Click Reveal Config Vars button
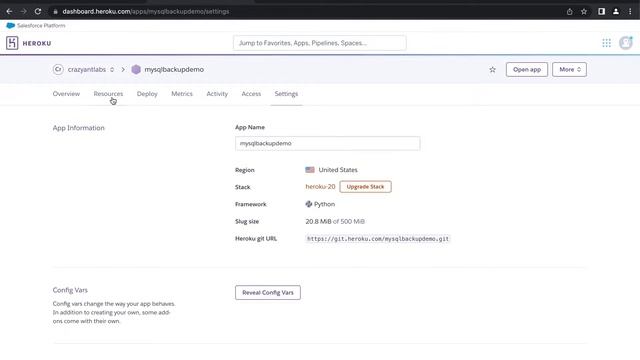Screen dimensions: 640x360 268,292
